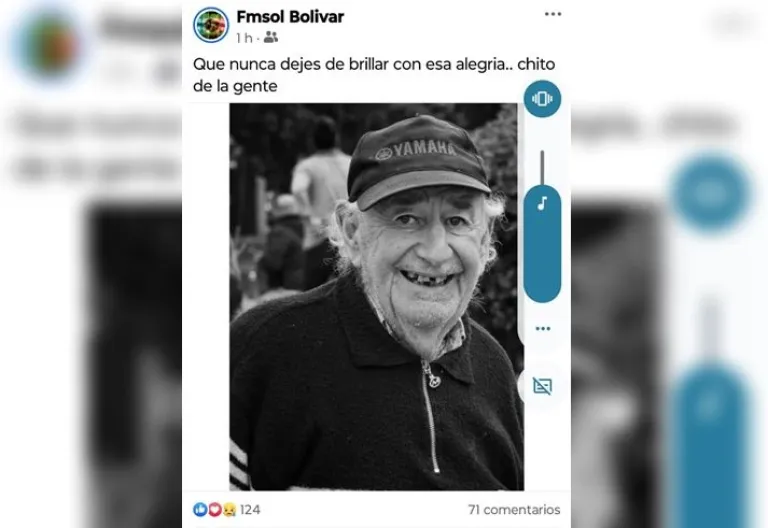Viewport: 768px width, 528px height.
Task: Open the Fmsol Bolivar page name link
Action: coord(290,17)
